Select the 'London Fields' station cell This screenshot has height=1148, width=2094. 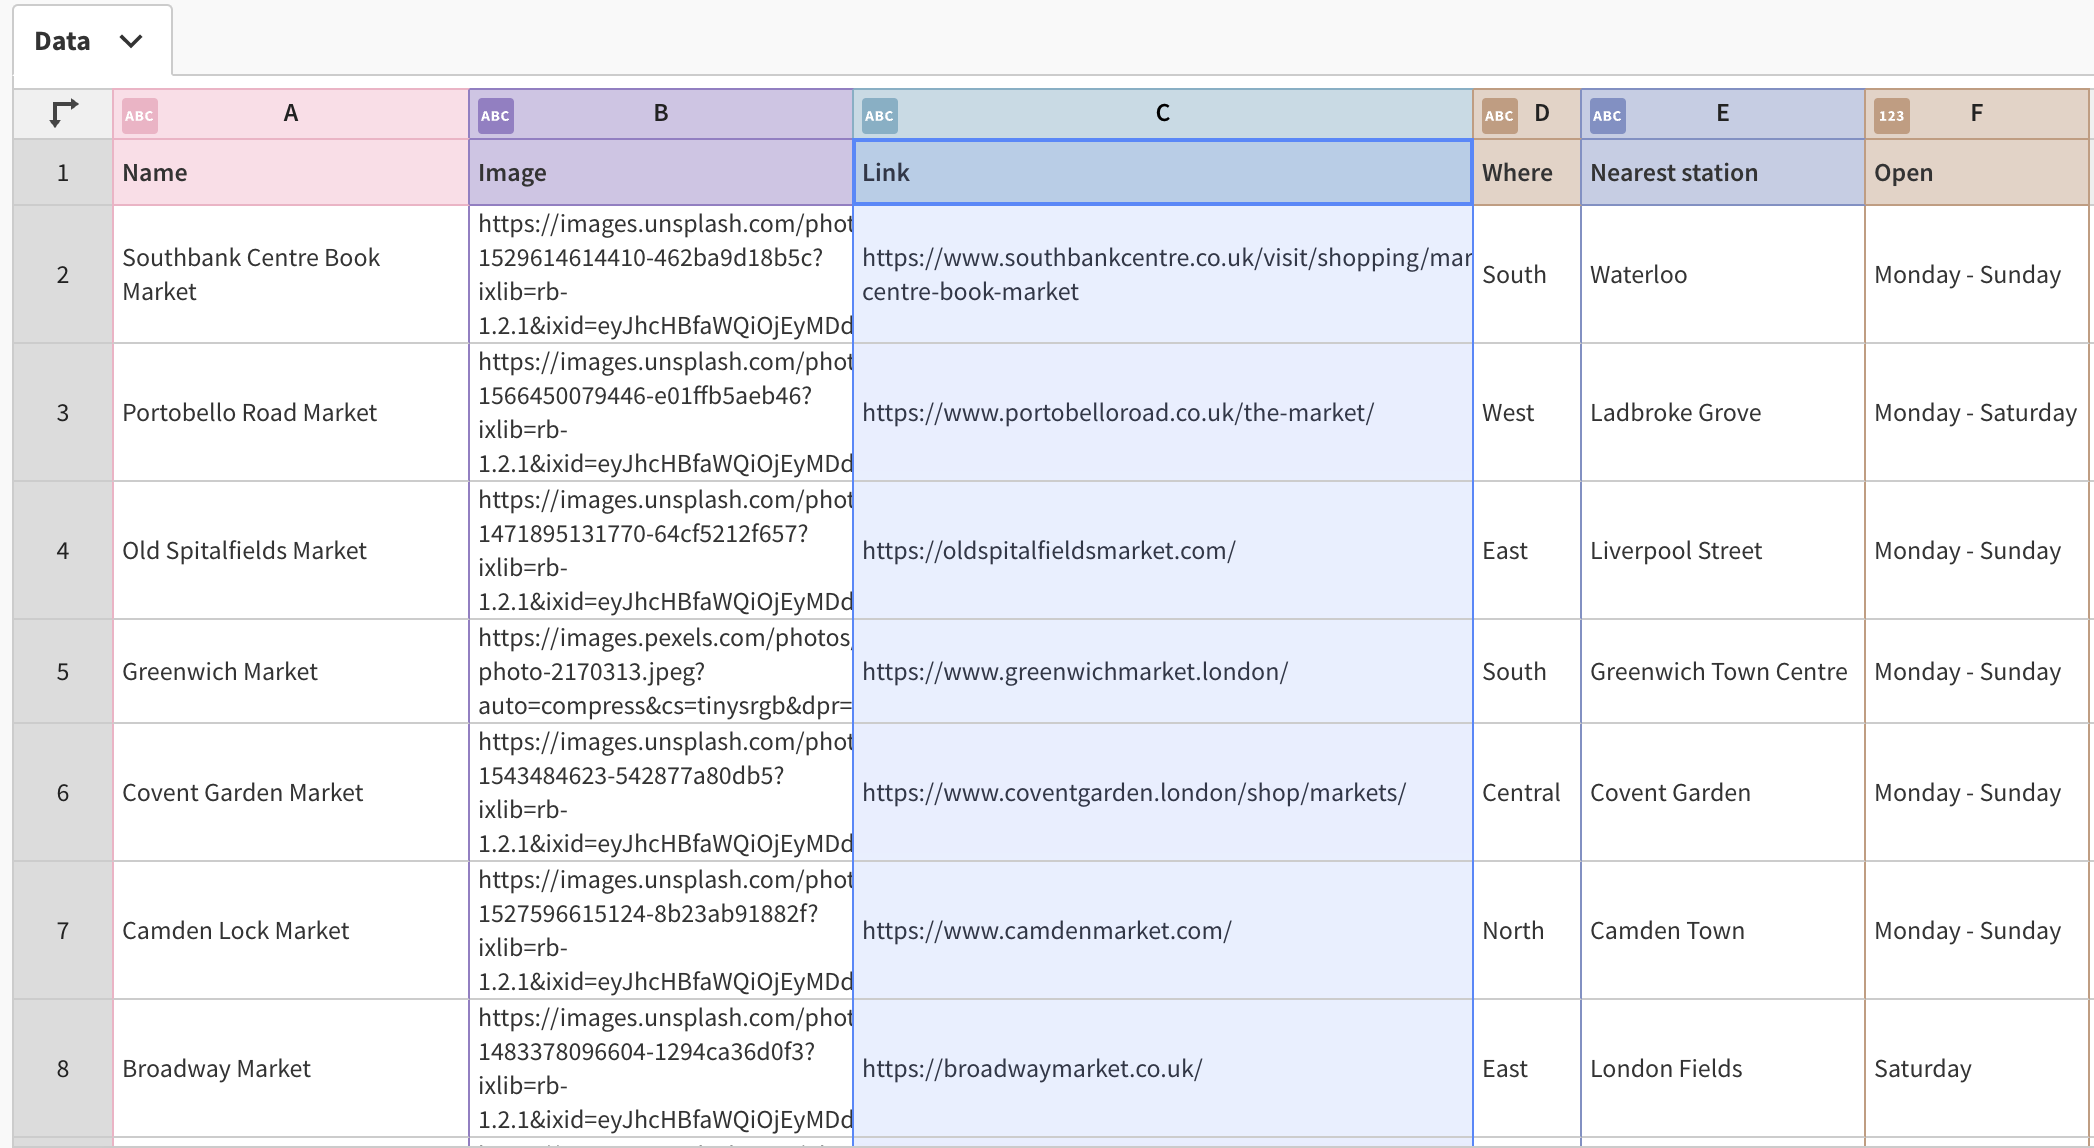point(1723,1069)
